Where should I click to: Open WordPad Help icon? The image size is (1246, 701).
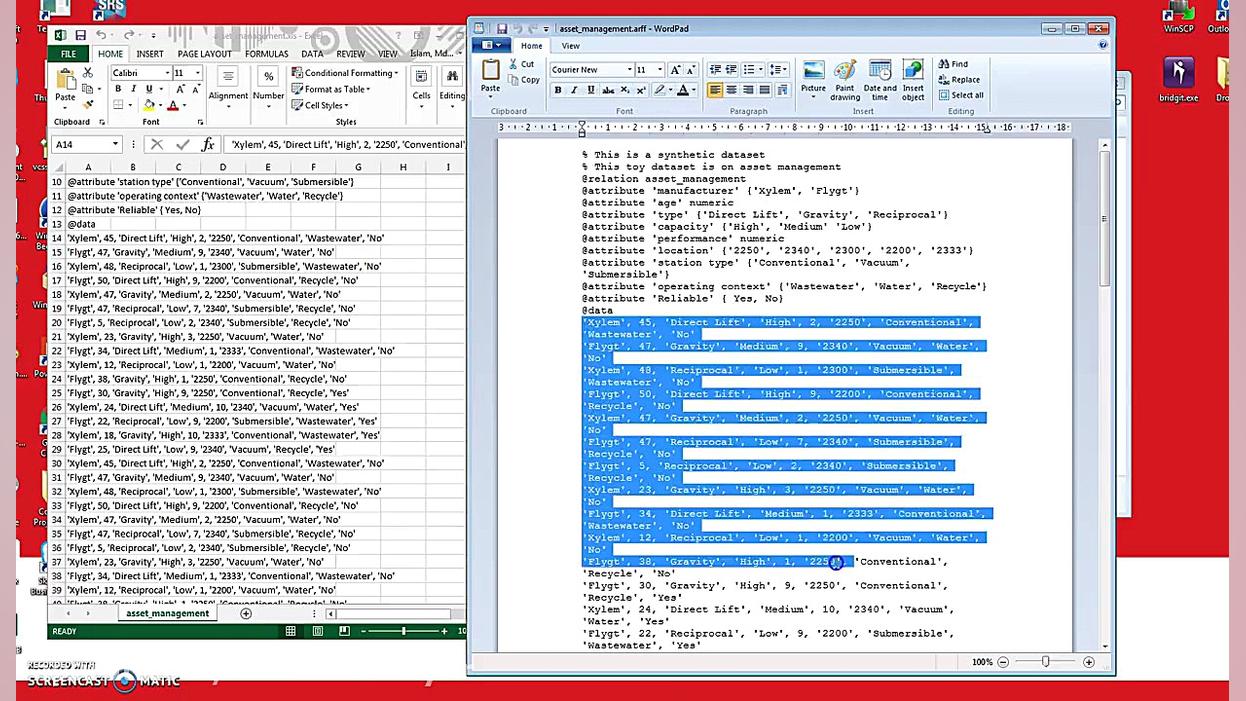click(x=1103, y=46)
